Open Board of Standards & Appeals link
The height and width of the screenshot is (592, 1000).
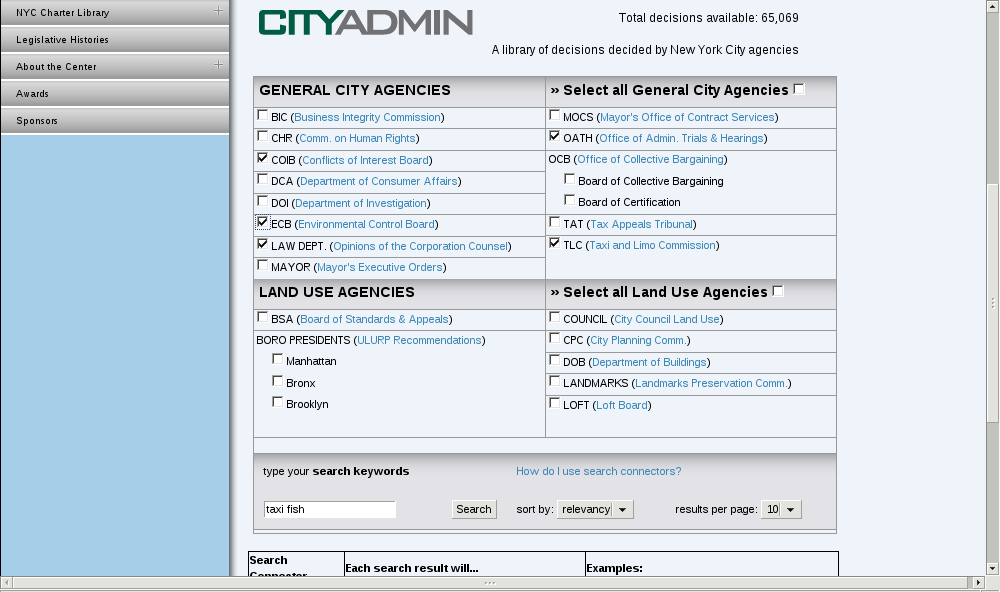point(374,320)
